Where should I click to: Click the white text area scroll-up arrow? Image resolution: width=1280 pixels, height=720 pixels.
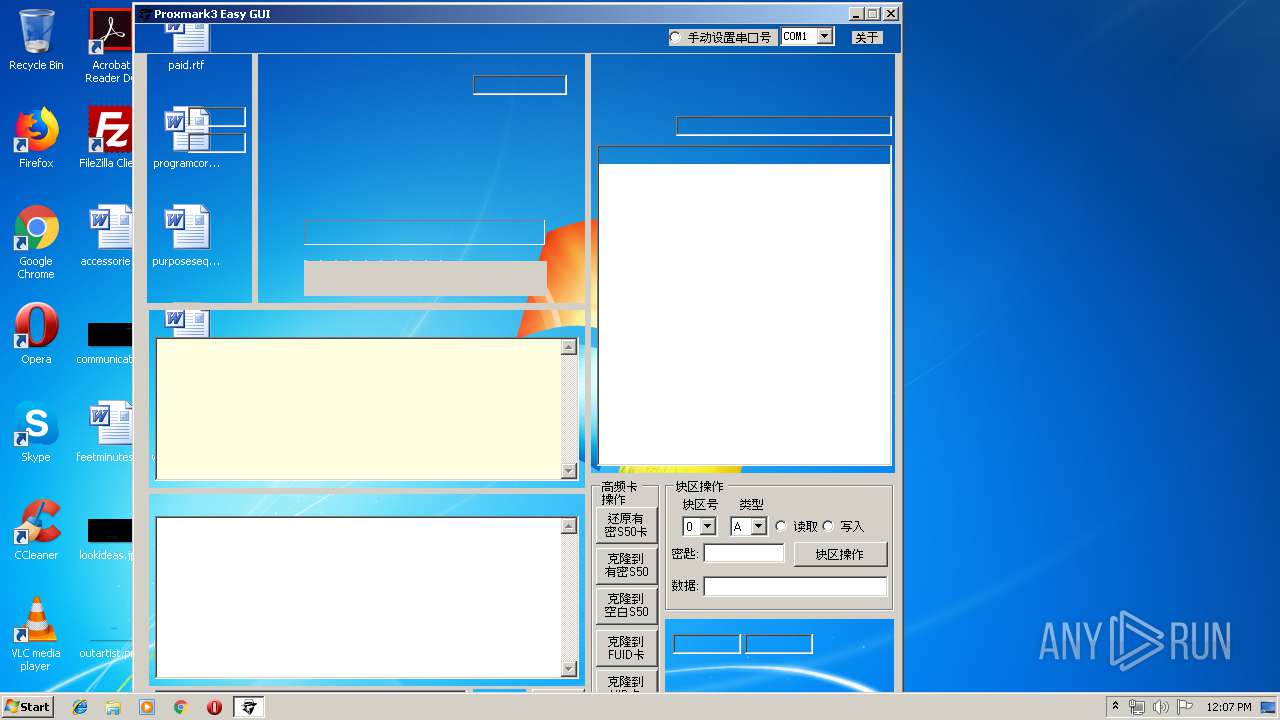tap(569, 526)
